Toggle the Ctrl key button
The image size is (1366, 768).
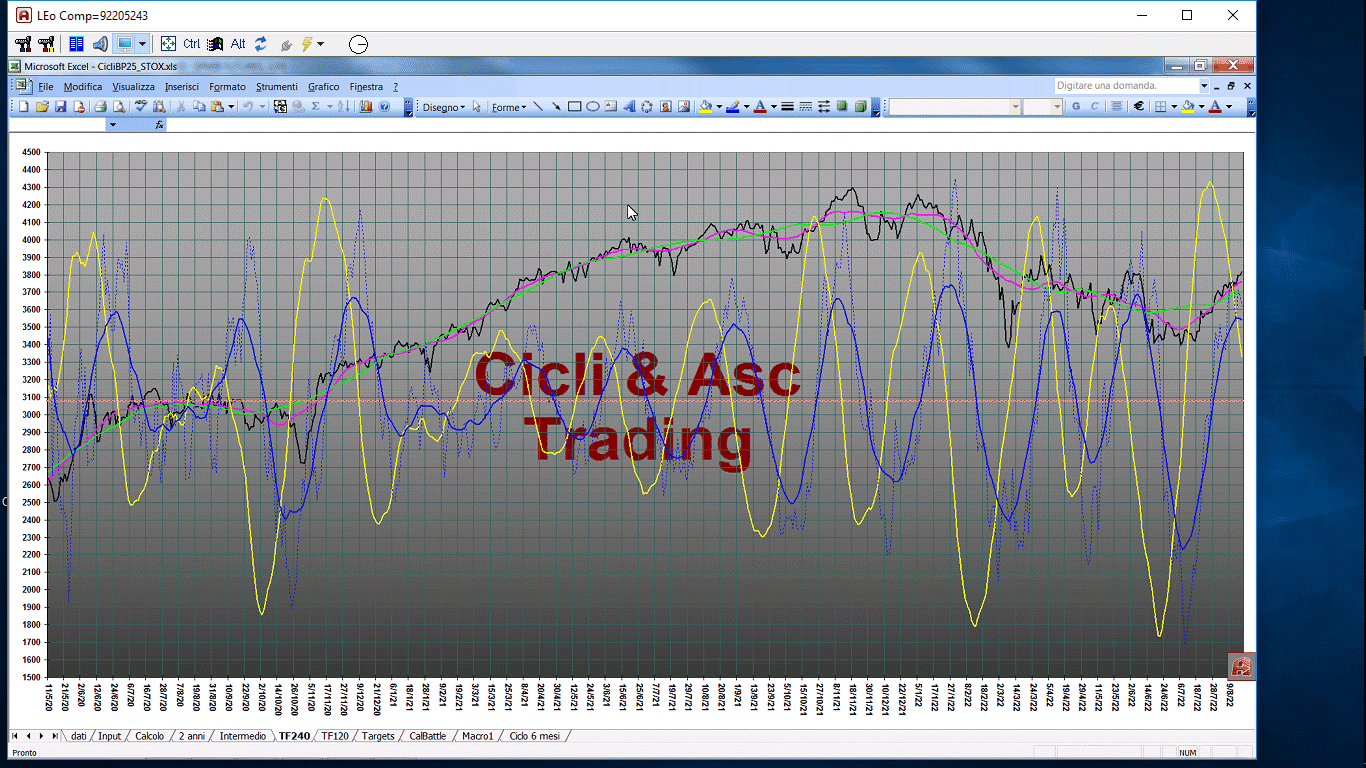click(191, 44)
